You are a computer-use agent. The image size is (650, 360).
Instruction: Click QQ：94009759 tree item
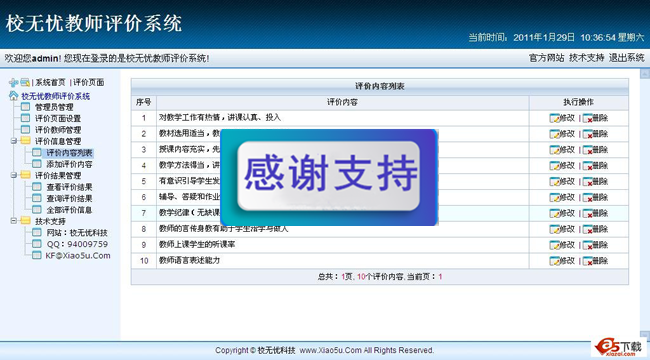[x=77, y=244]
